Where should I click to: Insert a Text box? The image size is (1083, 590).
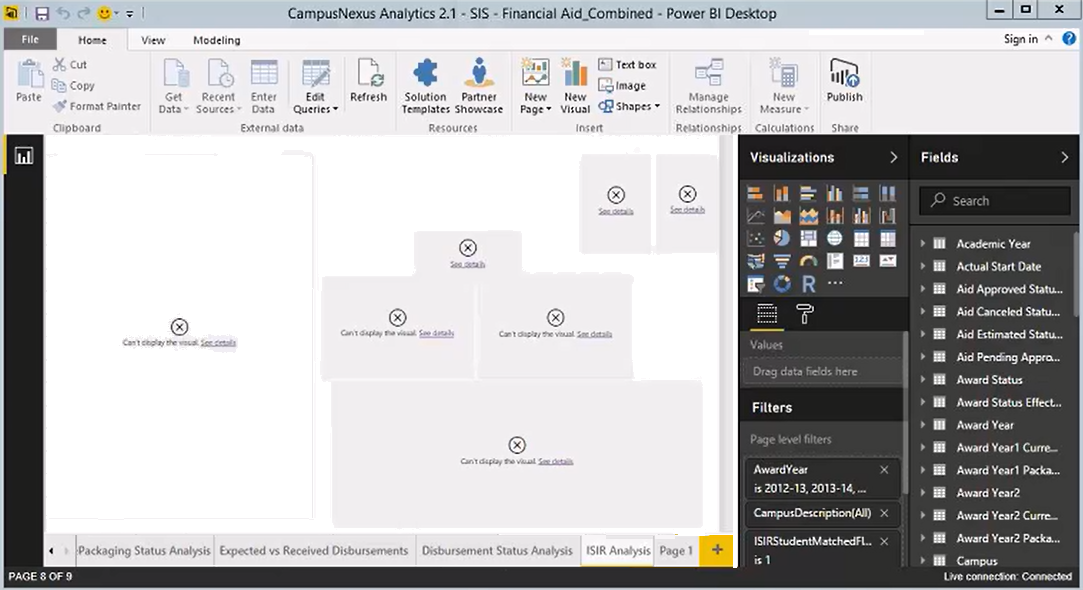[627, 64]
